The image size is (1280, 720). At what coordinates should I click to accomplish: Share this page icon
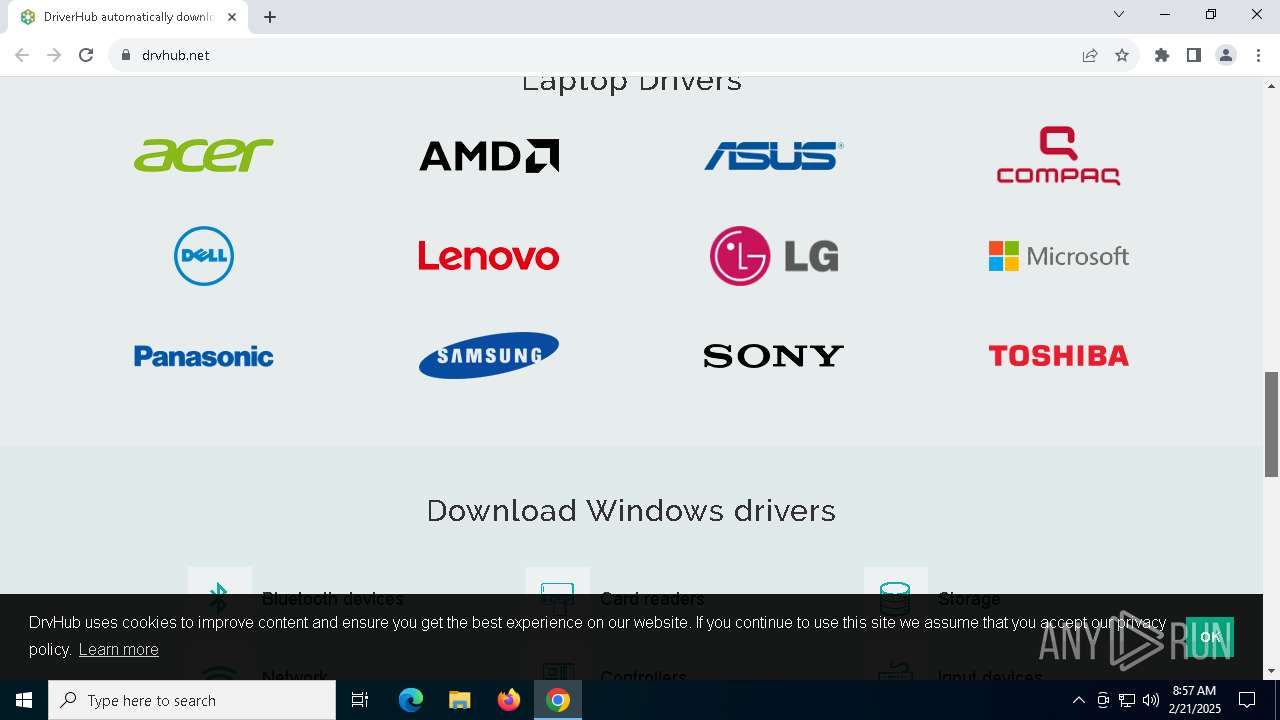tap(1090, 55)
